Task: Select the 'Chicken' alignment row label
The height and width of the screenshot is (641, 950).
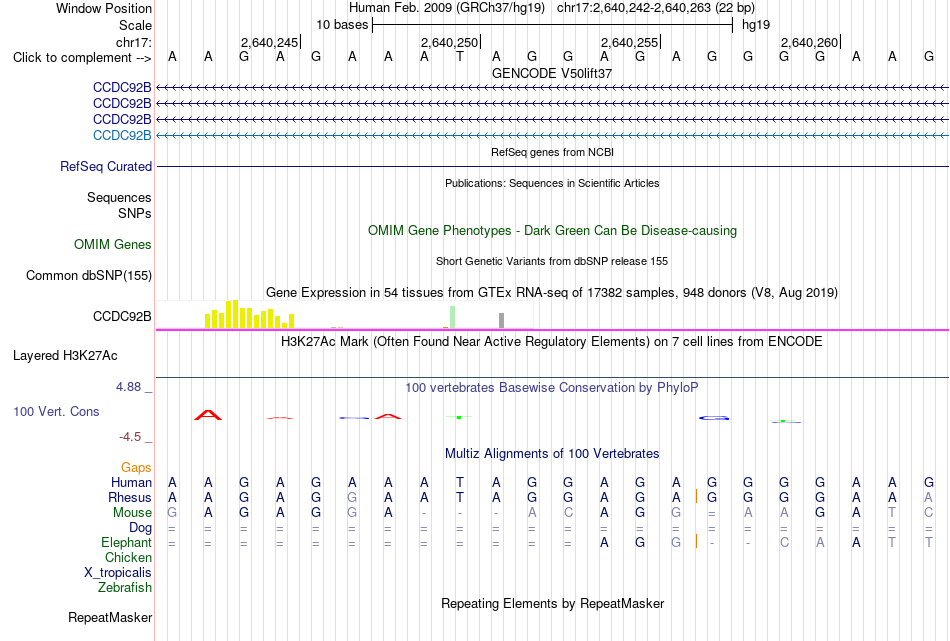Action: [x=128, y=557]
